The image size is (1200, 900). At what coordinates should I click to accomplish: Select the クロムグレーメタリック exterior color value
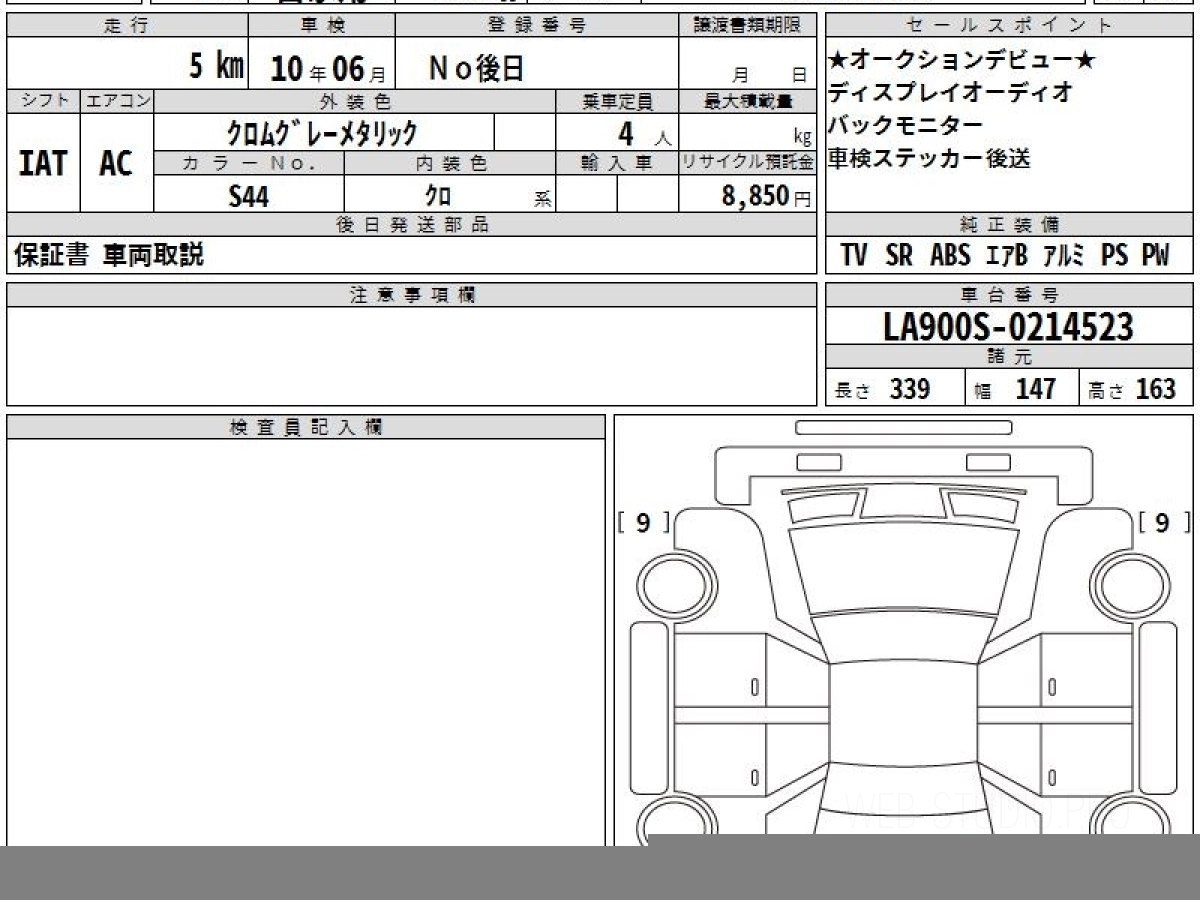pyautogui.click(x=323, y=132)
